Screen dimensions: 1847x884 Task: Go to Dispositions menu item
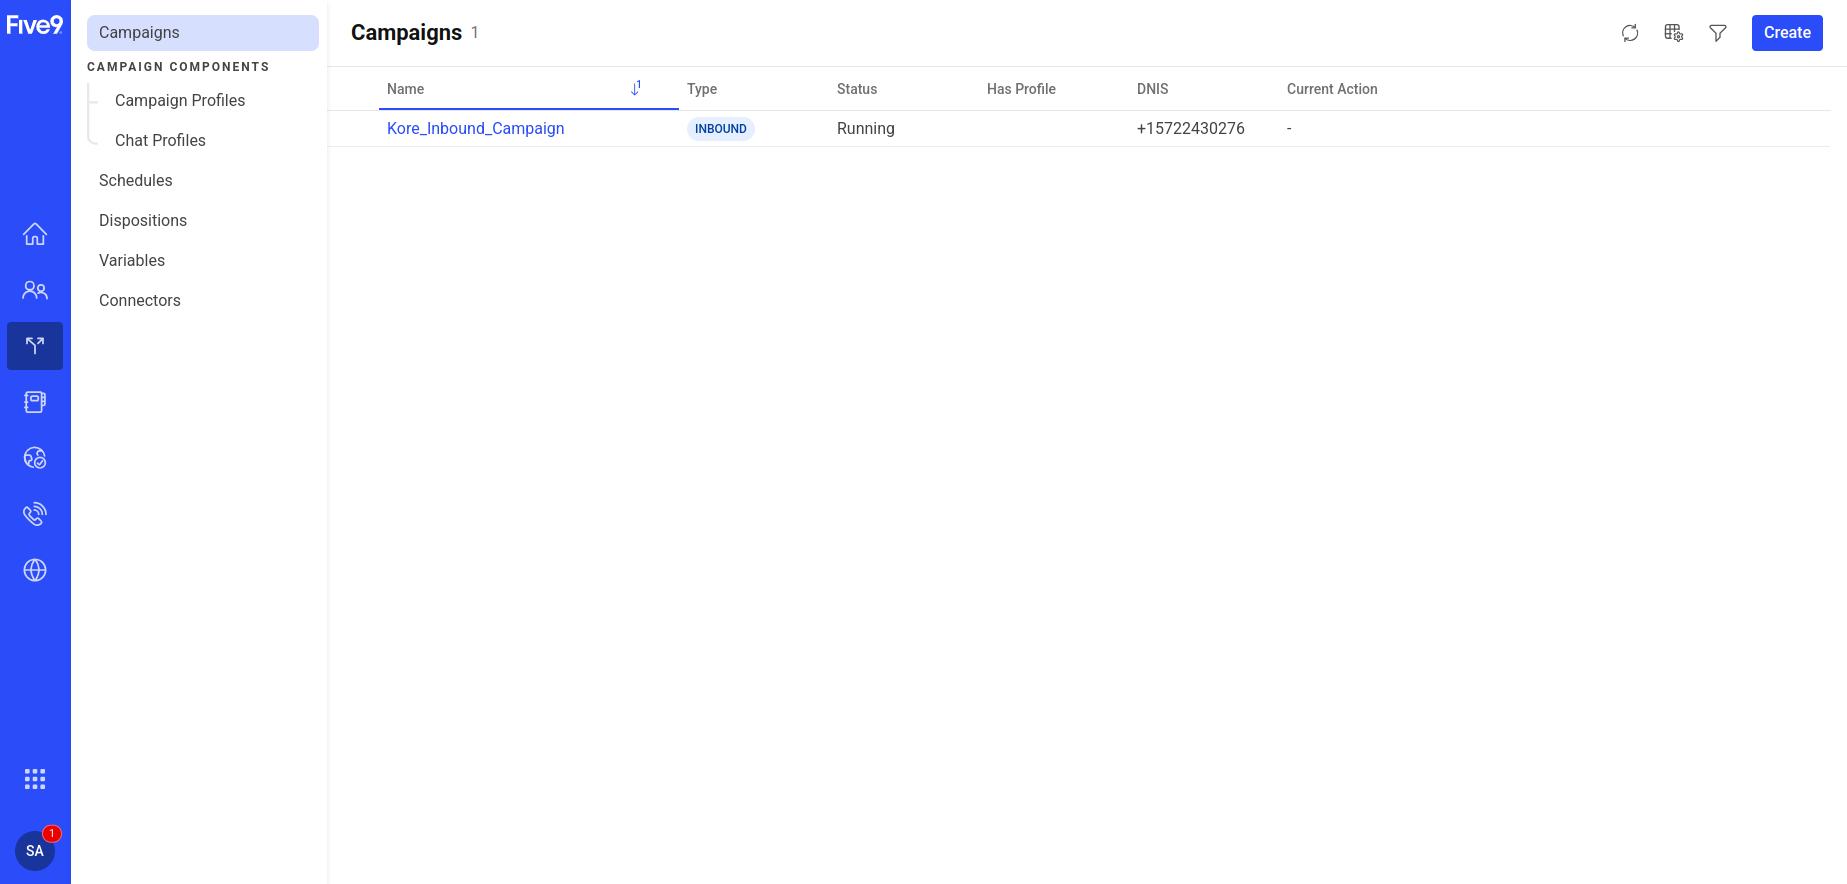coord(143,220)
